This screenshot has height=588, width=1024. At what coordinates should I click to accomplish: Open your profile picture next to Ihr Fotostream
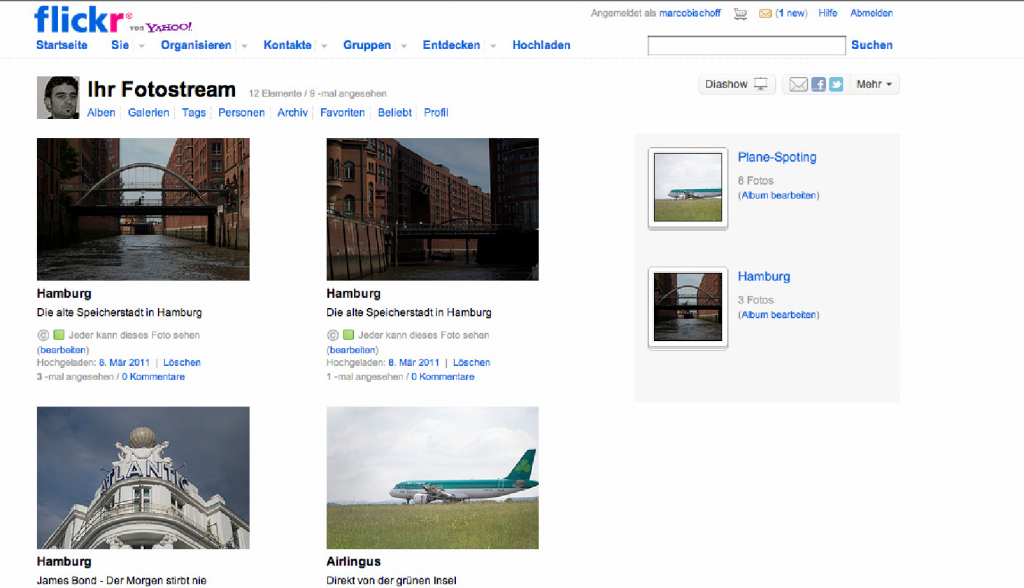point(57,97)
